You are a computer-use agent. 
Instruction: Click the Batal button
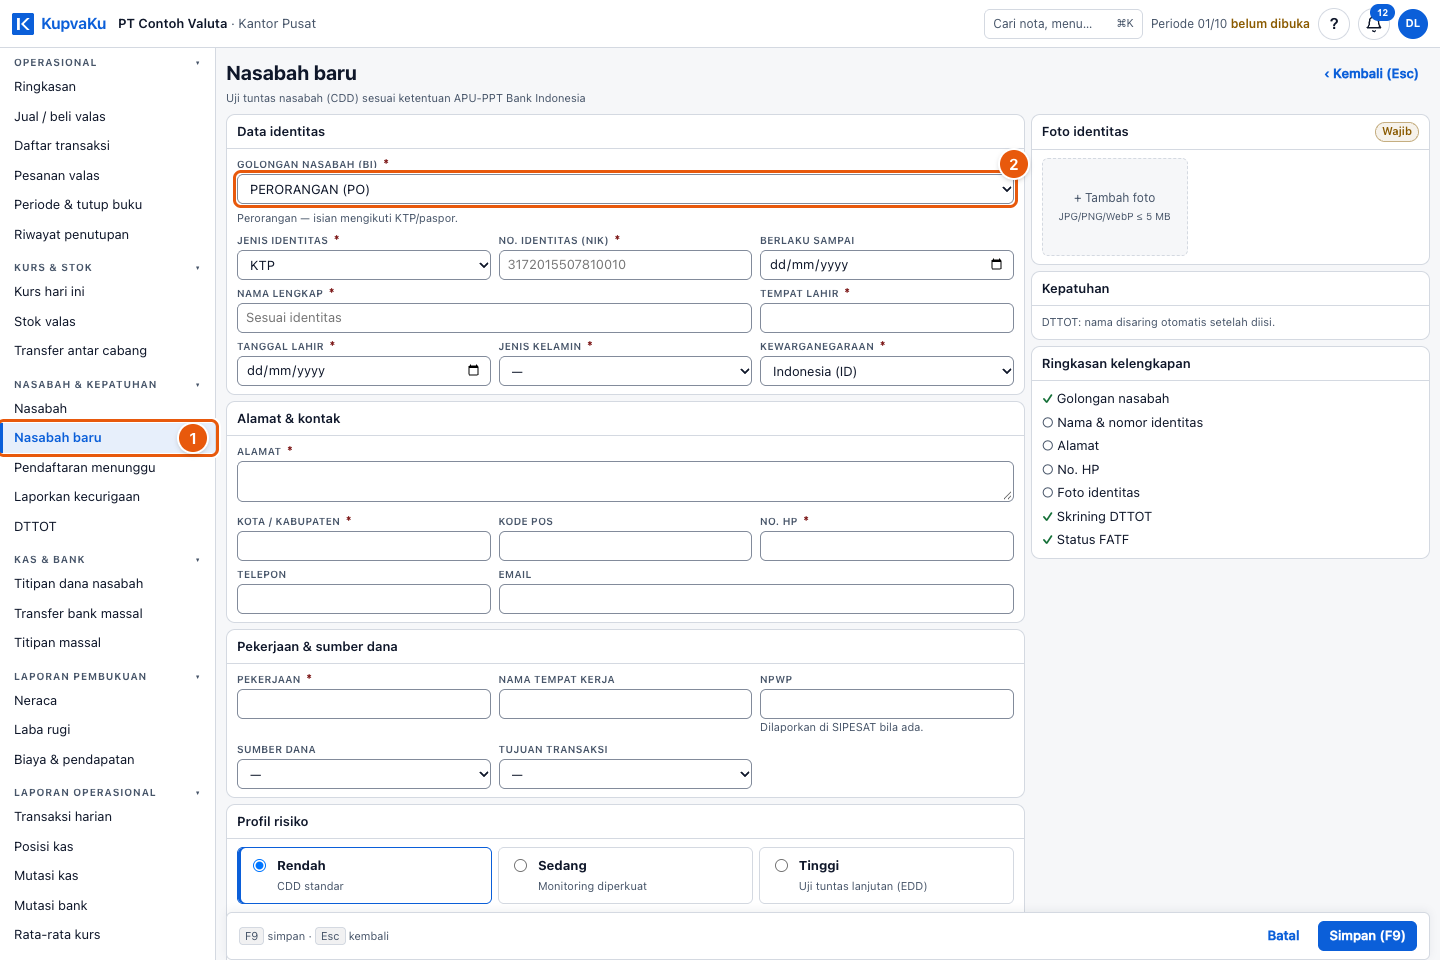(1283, 936)
